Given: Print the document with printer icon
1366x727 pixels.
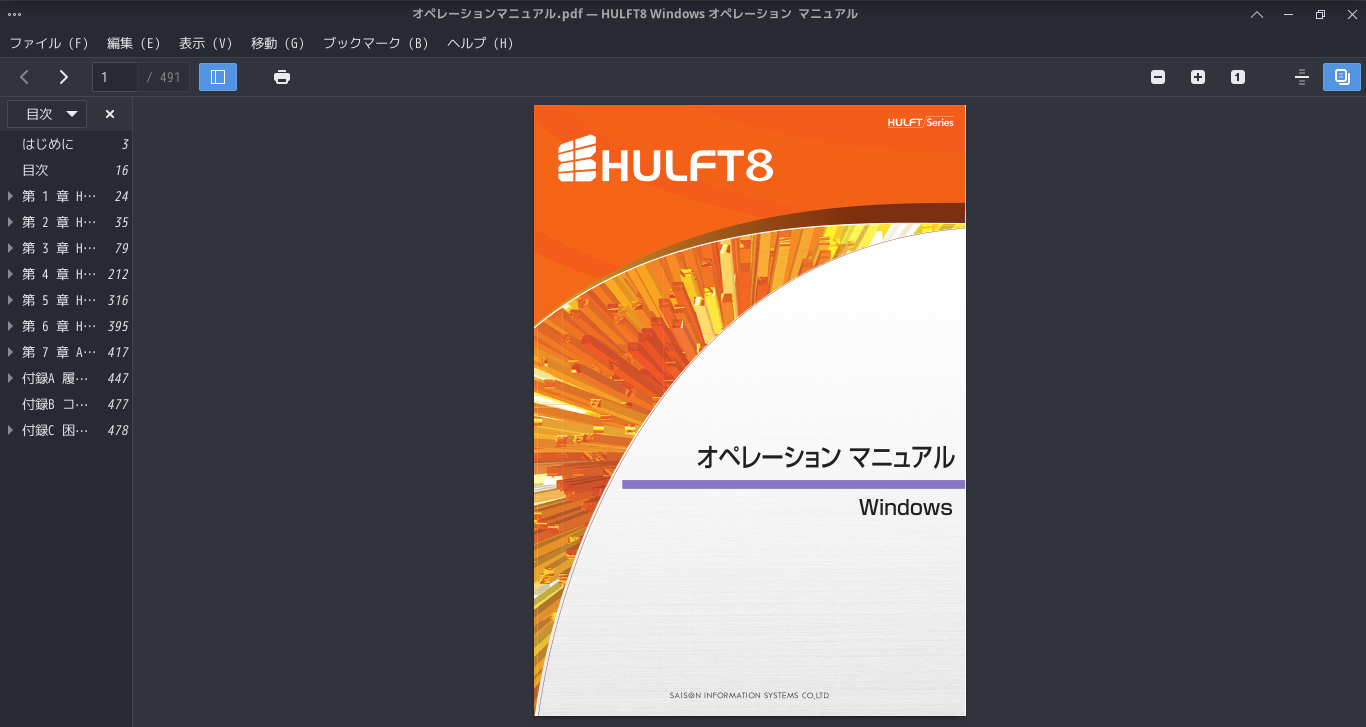Looking at the screenshot, I should [282, 77].
